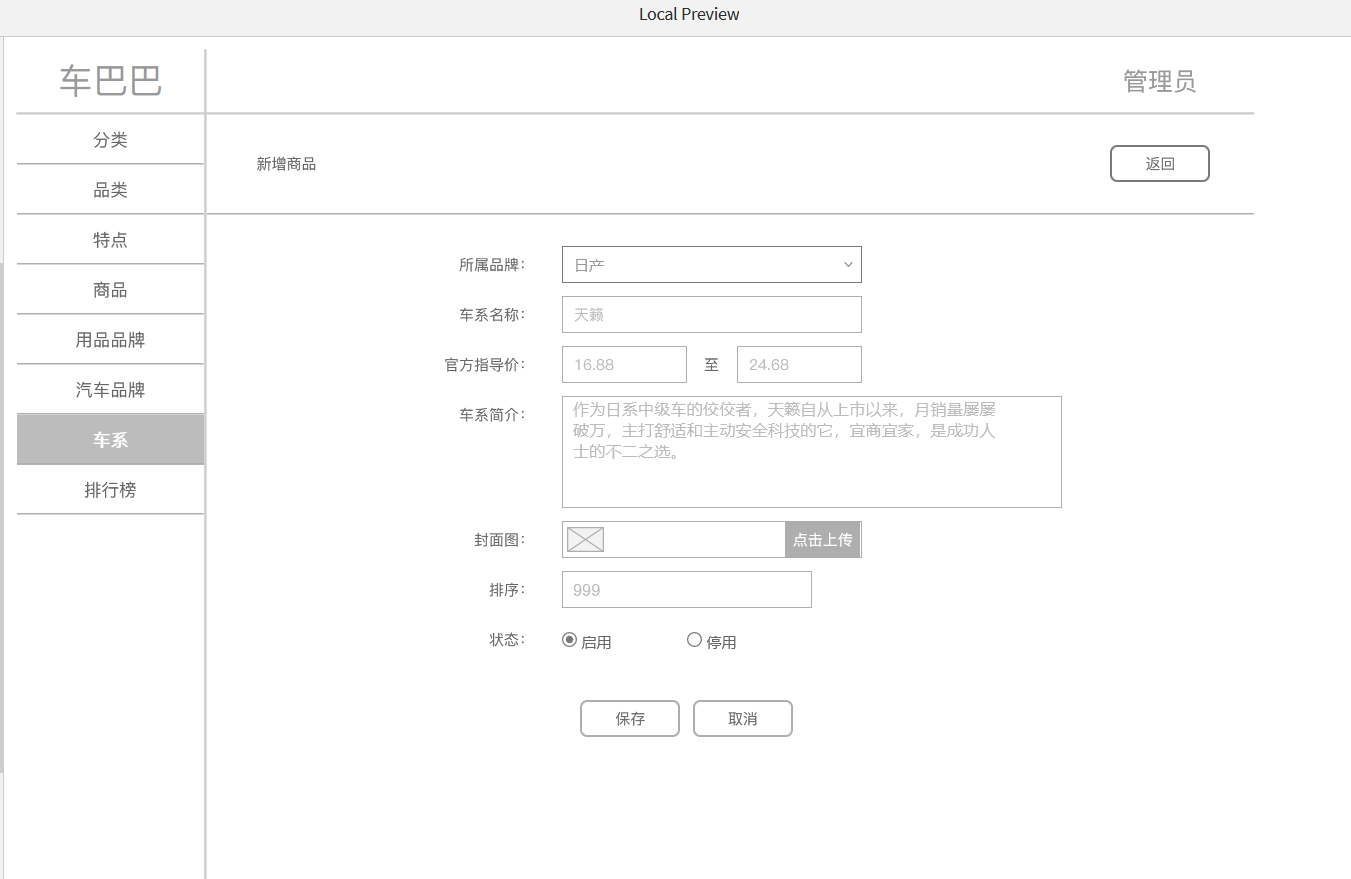Click the 保存 button
Viewport: 1351px width, 879px height.
click(x=630, y=719)
